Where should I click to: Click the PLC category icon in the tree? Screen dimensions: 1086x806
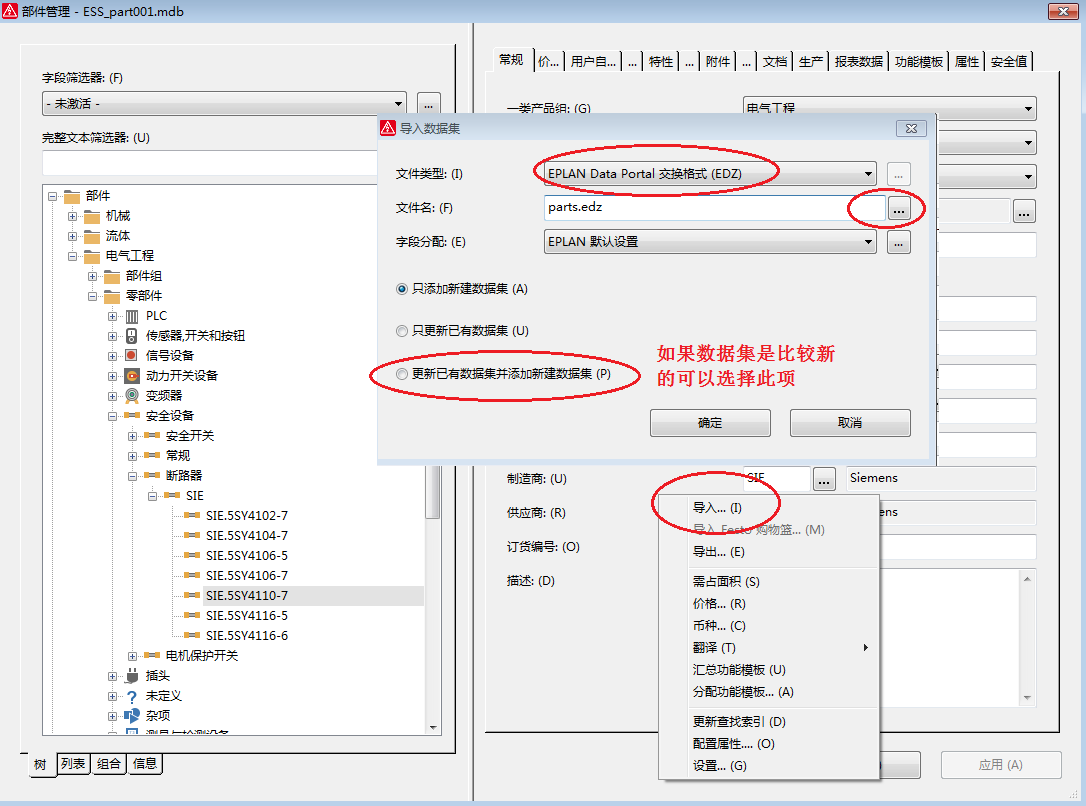click(x=132, y=316)
